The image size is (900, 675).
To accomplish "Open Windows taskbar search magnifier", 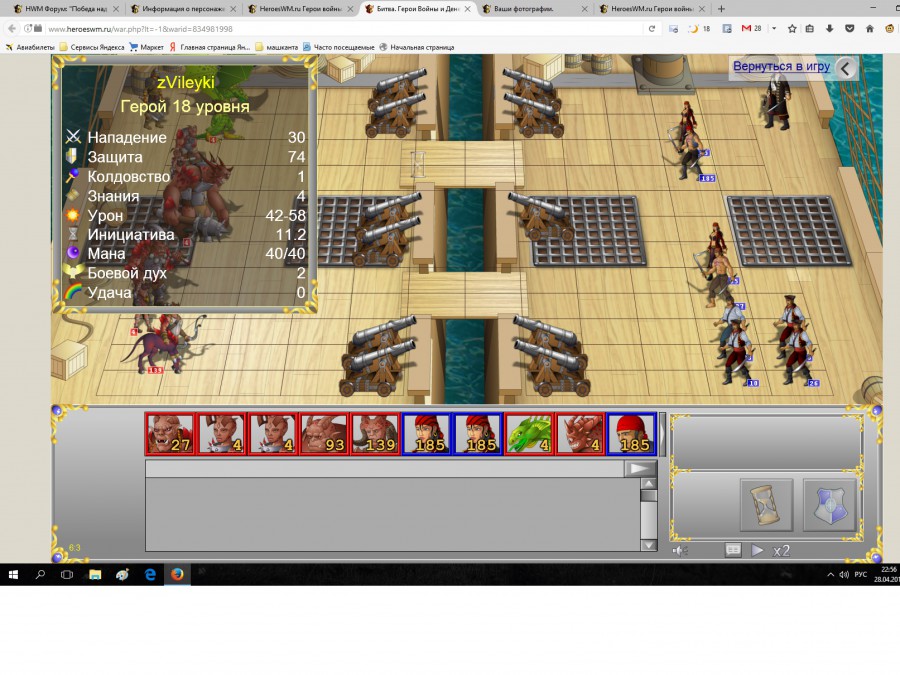I will tap(40, 574).
